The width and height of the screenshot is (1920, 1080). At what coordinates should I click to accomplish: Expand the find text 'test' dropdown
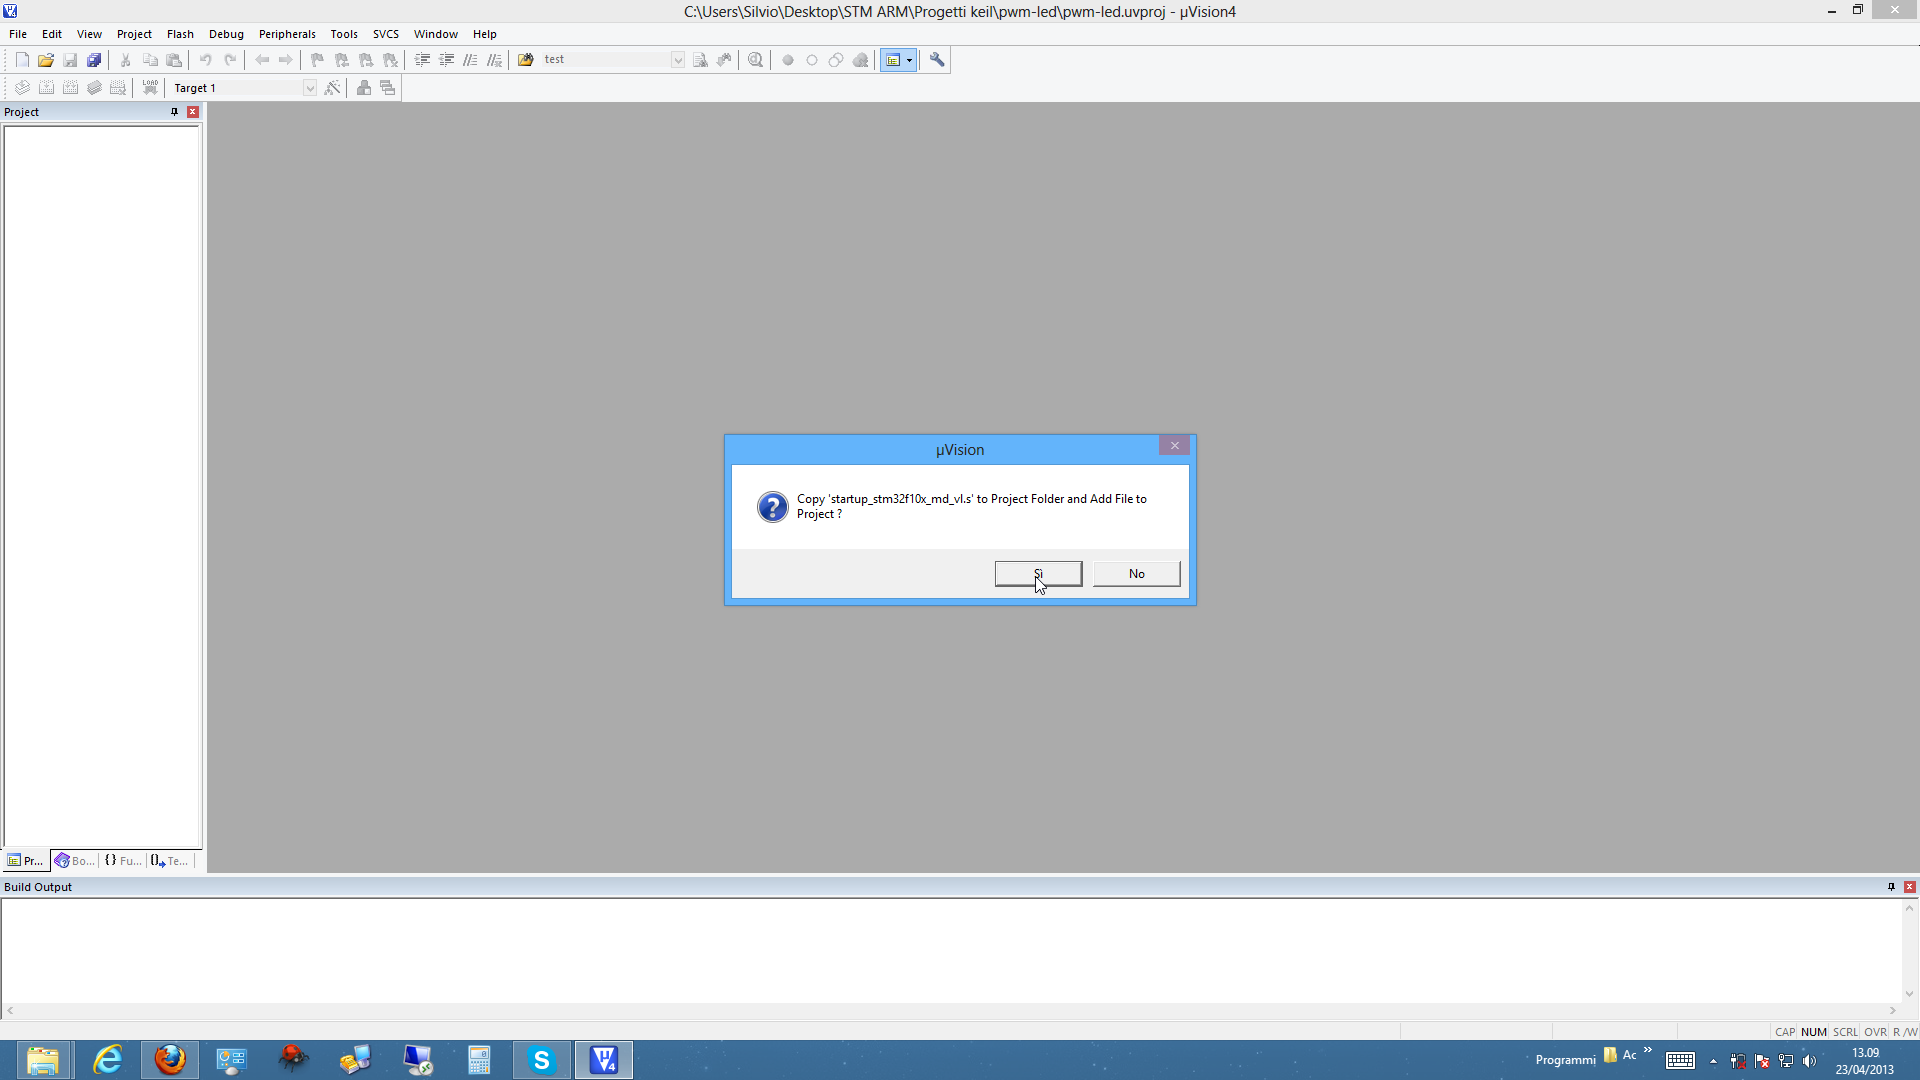click(678, 60)
